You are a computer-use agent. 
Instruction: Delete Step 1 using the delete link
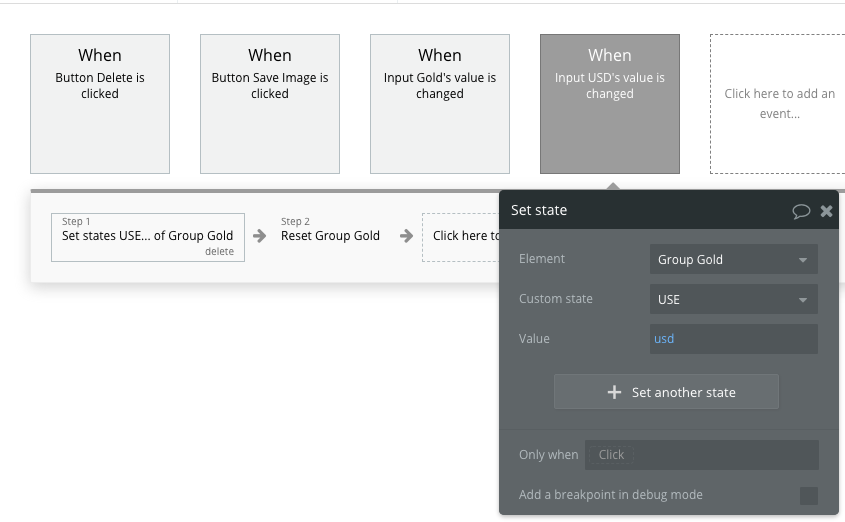click(x=219, y=252)
